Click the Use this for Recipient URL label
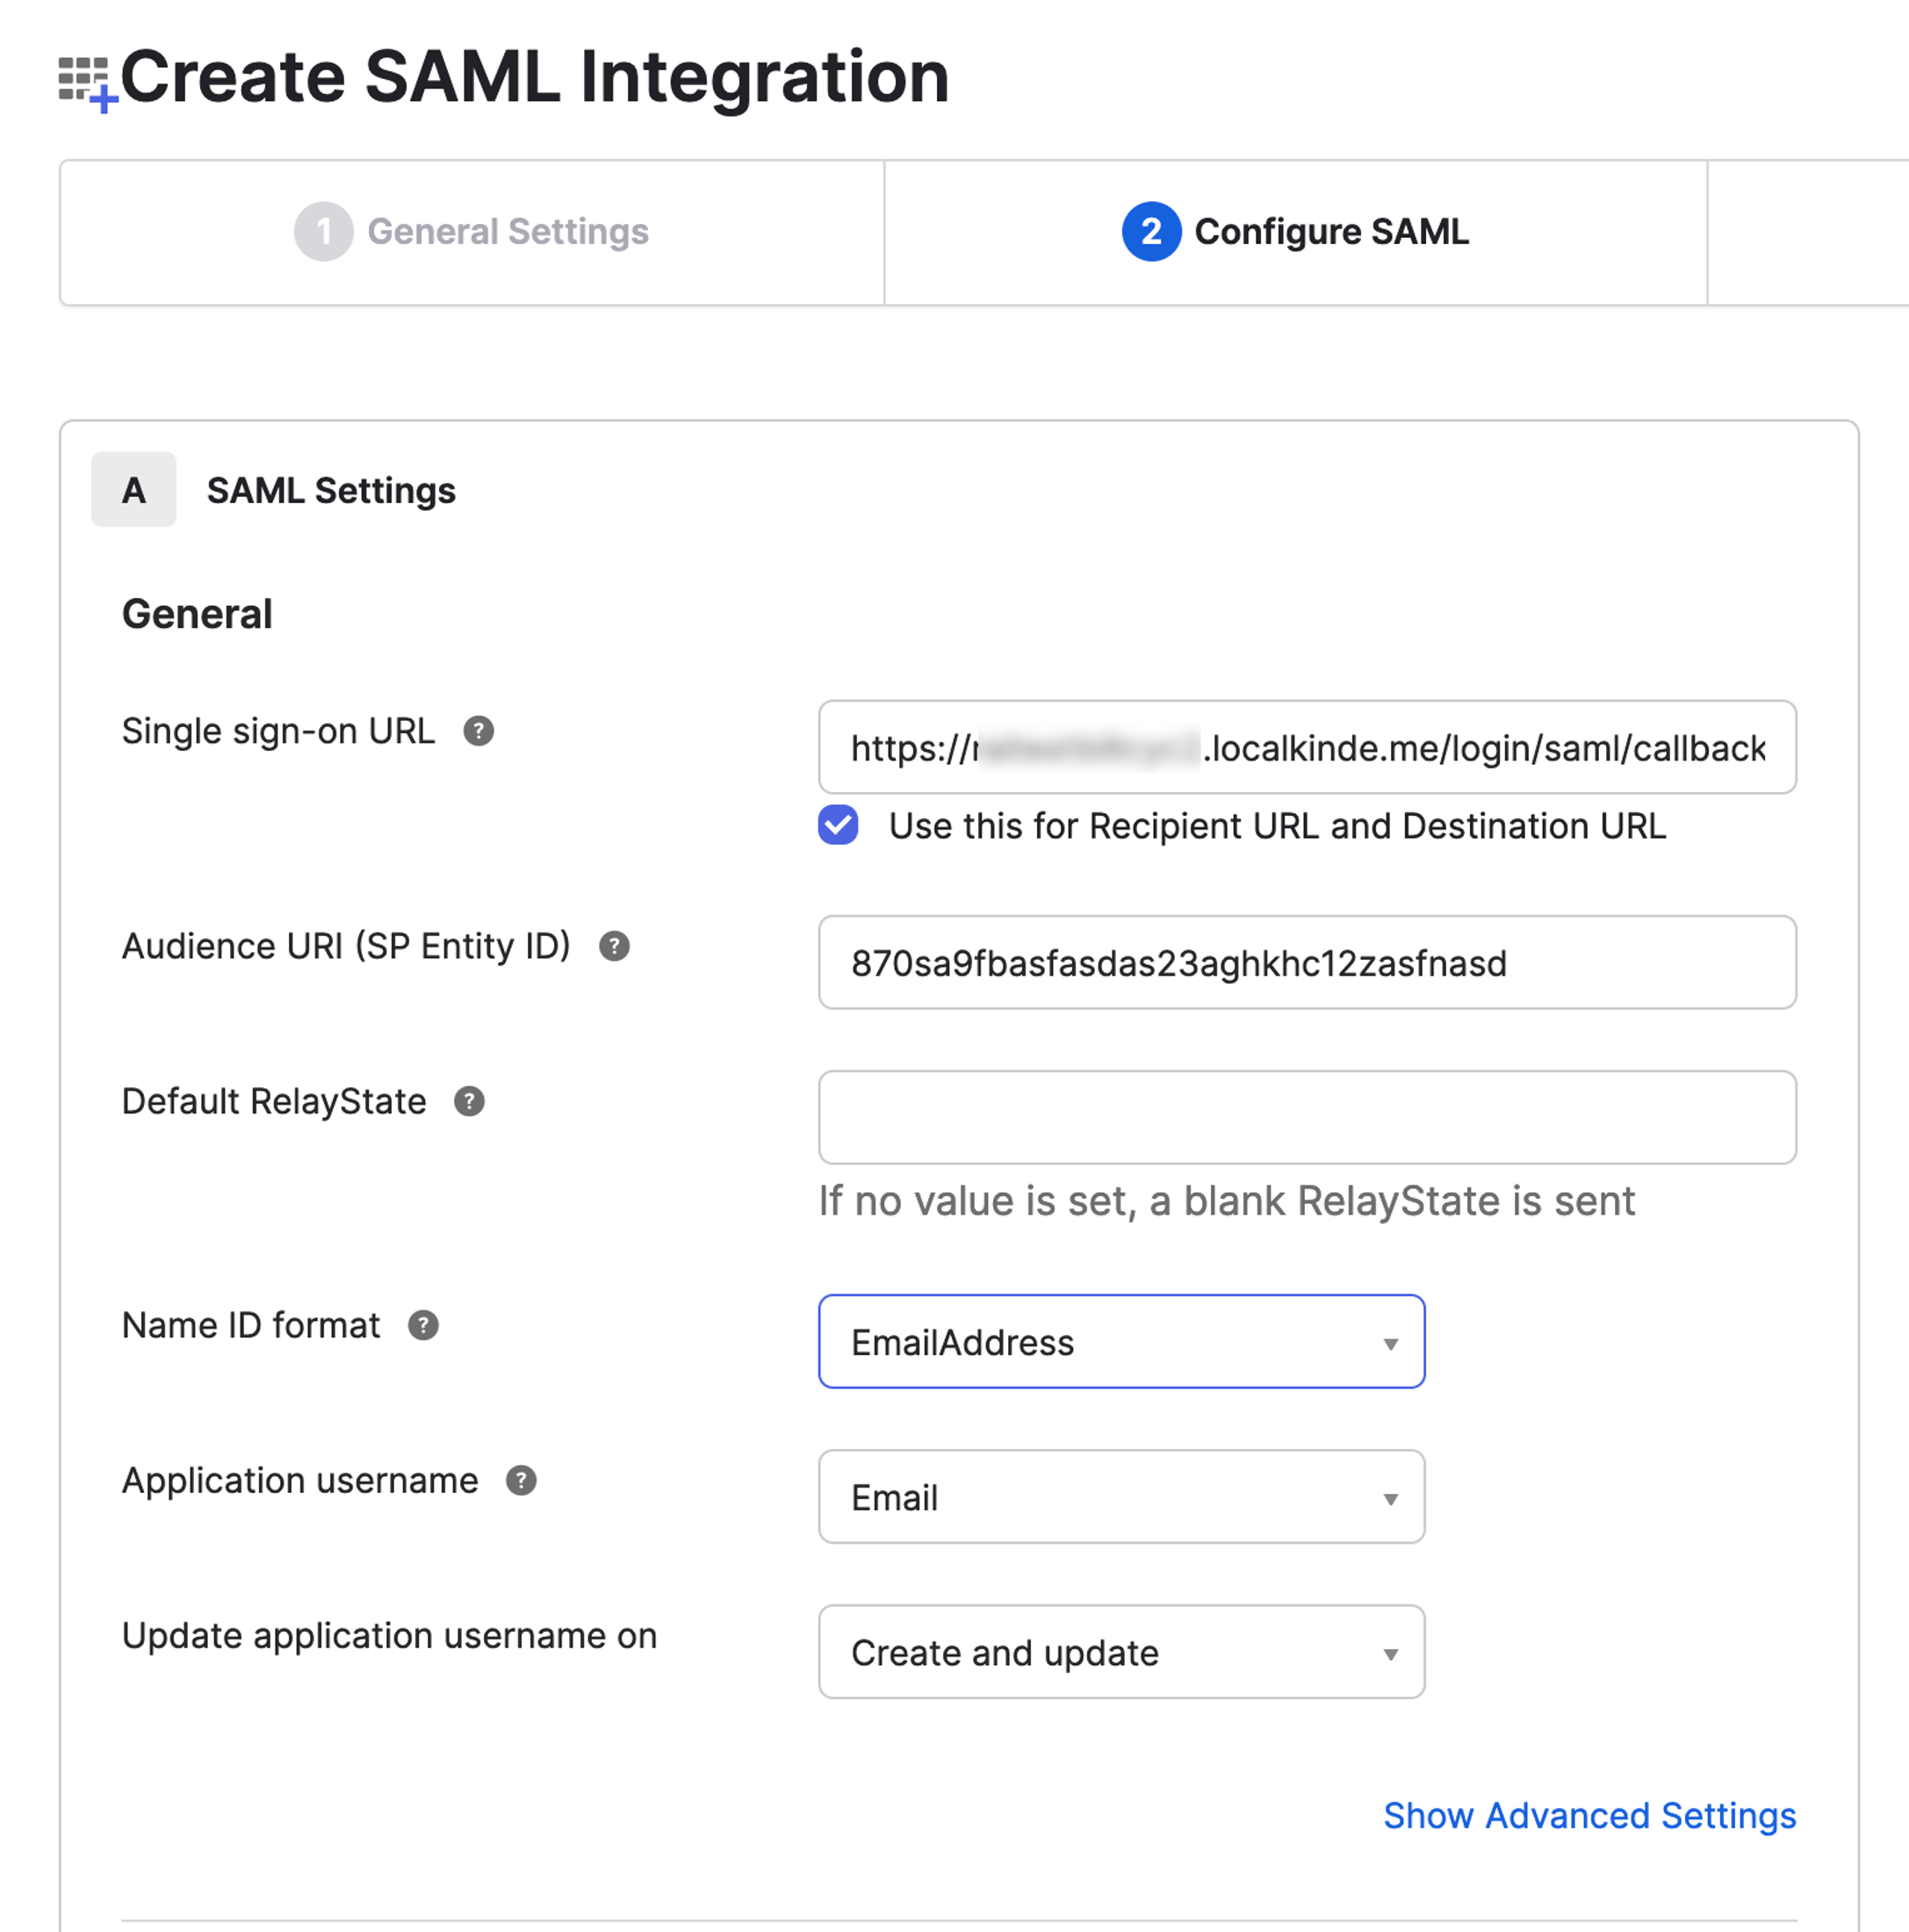This screenshot has height=1932, width=1909. 1276,826
